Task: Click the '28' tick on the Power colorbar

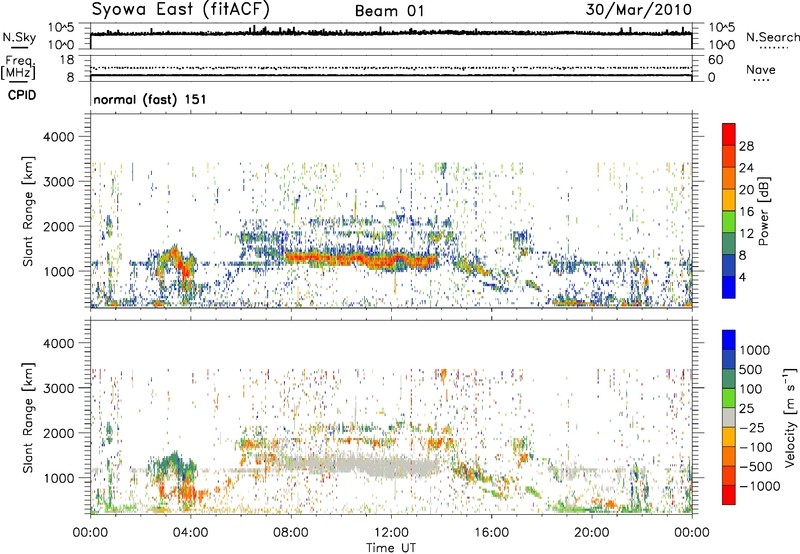Action: tap(746, 146)
